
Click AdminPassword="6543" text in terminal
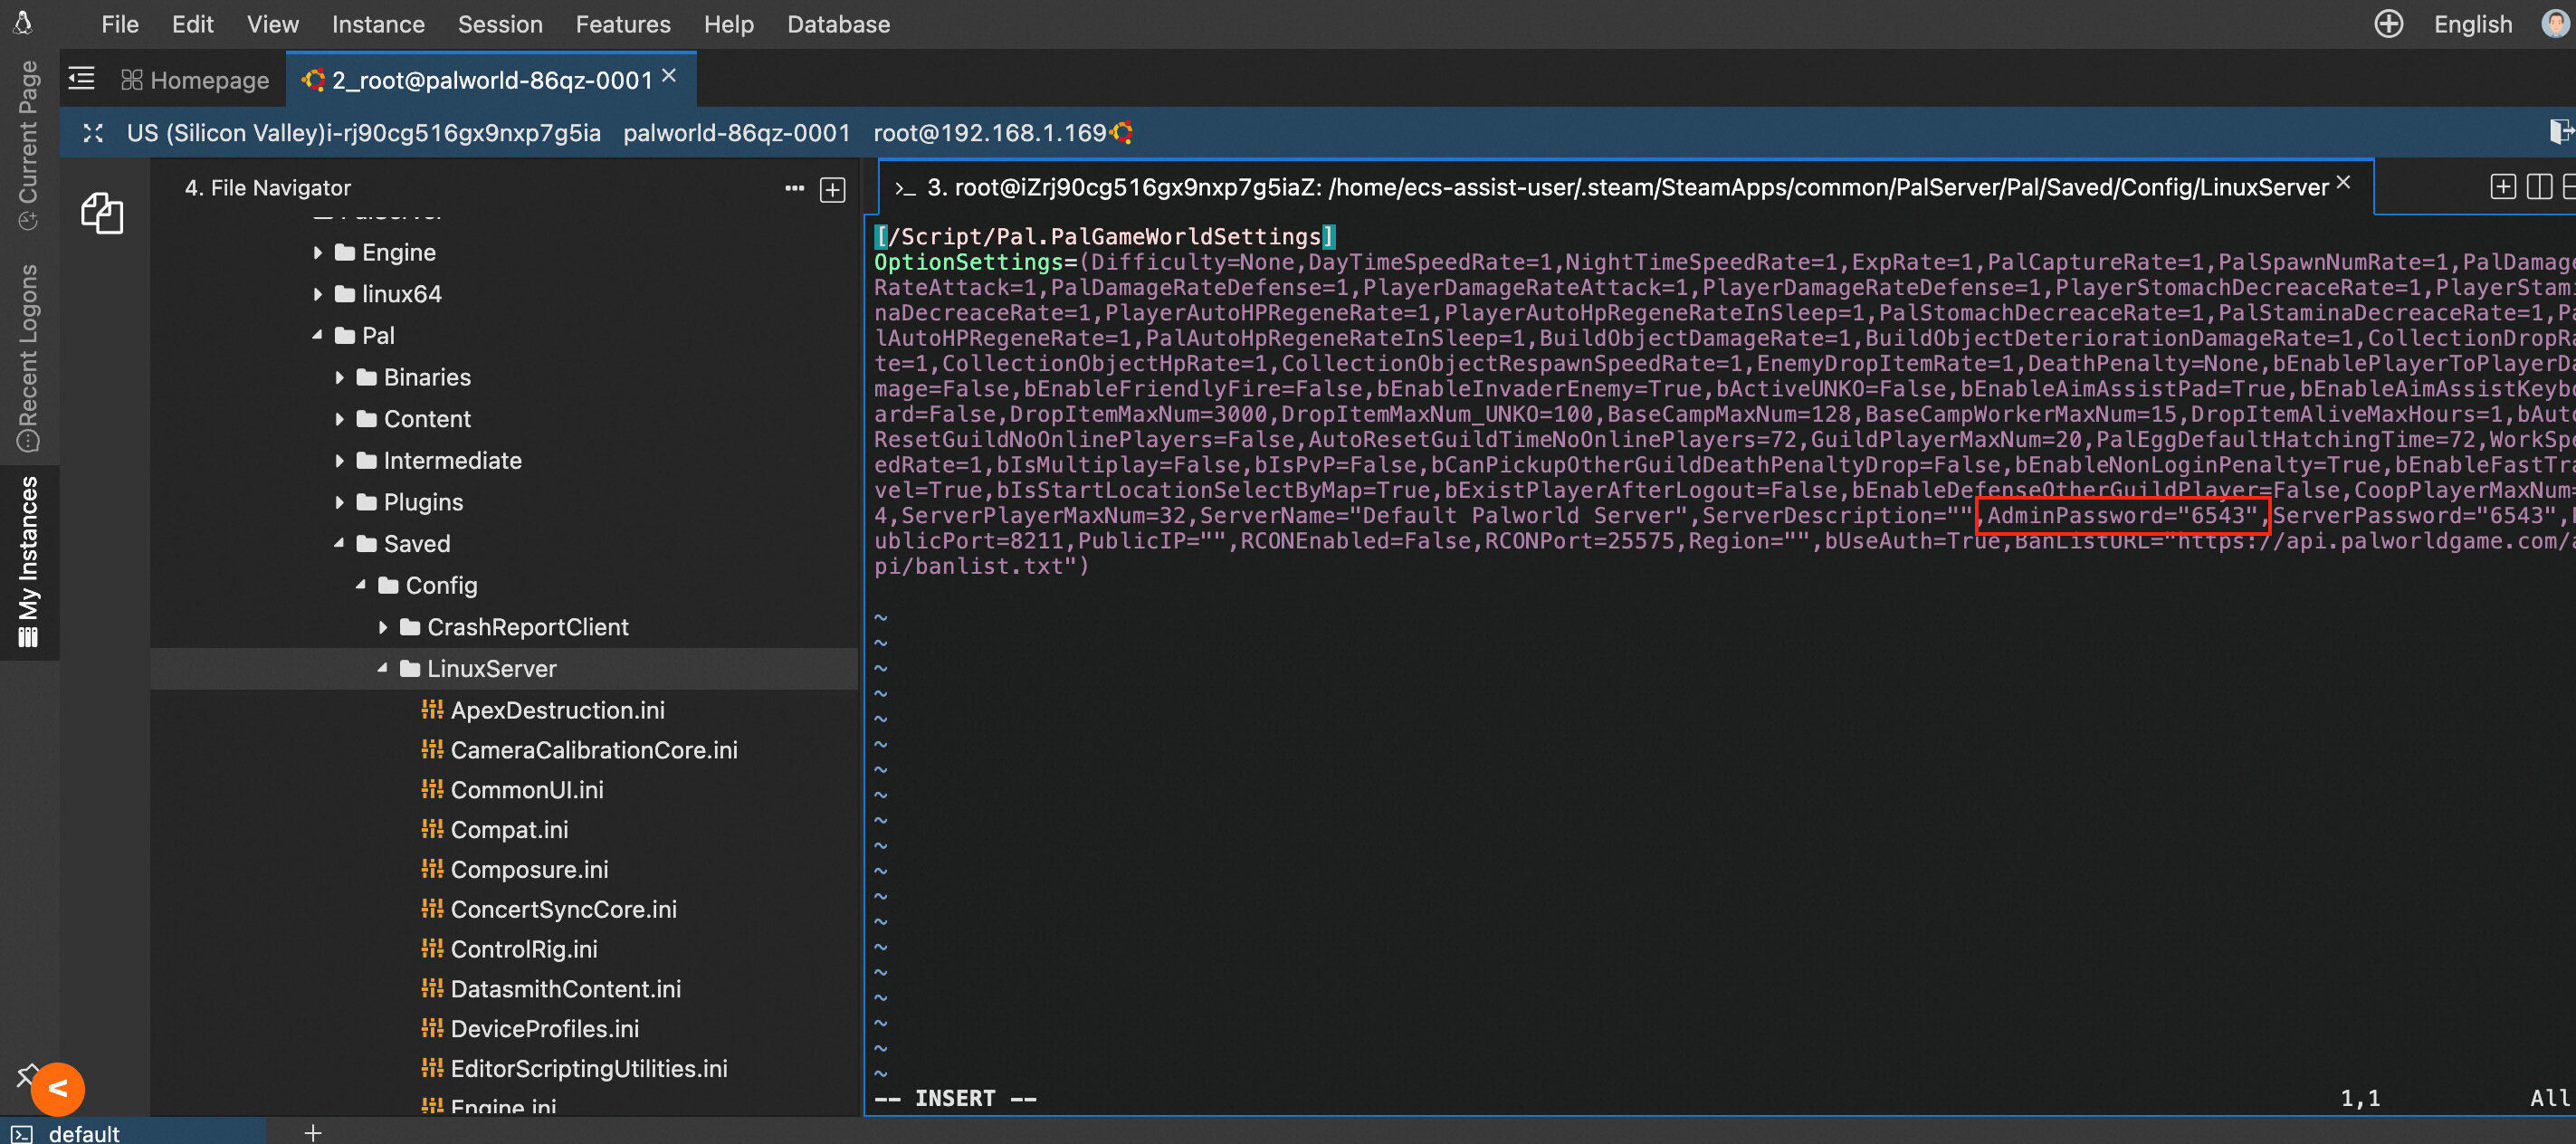pos(2122,515)
